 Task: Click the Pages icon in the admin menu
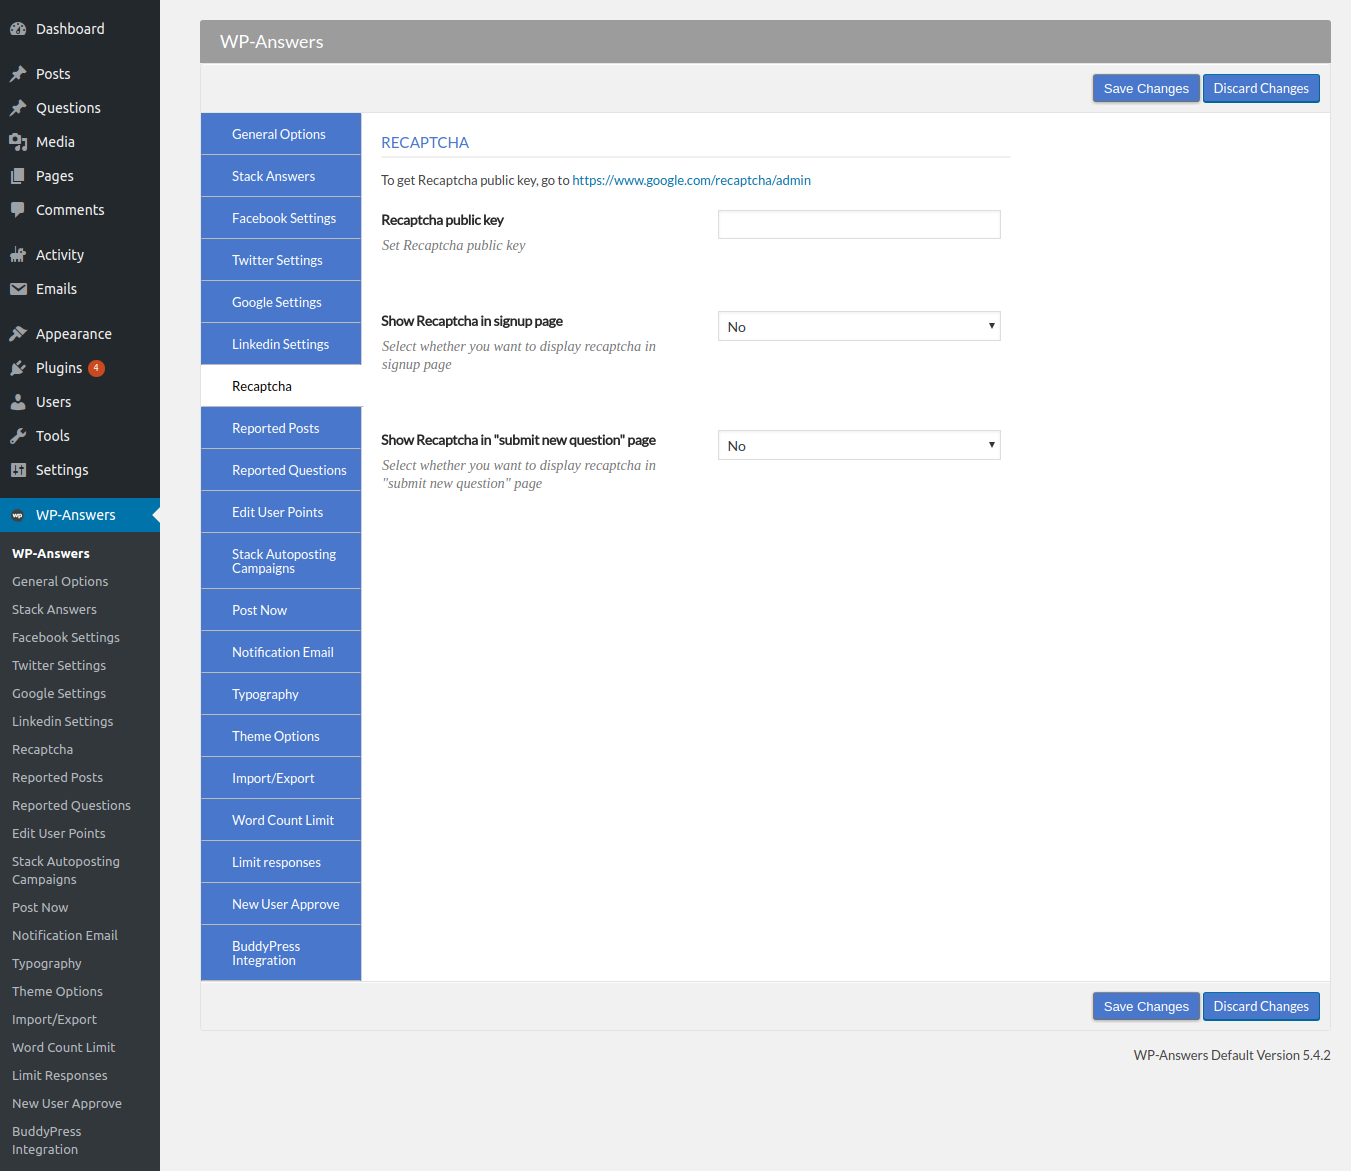(18, 176)
